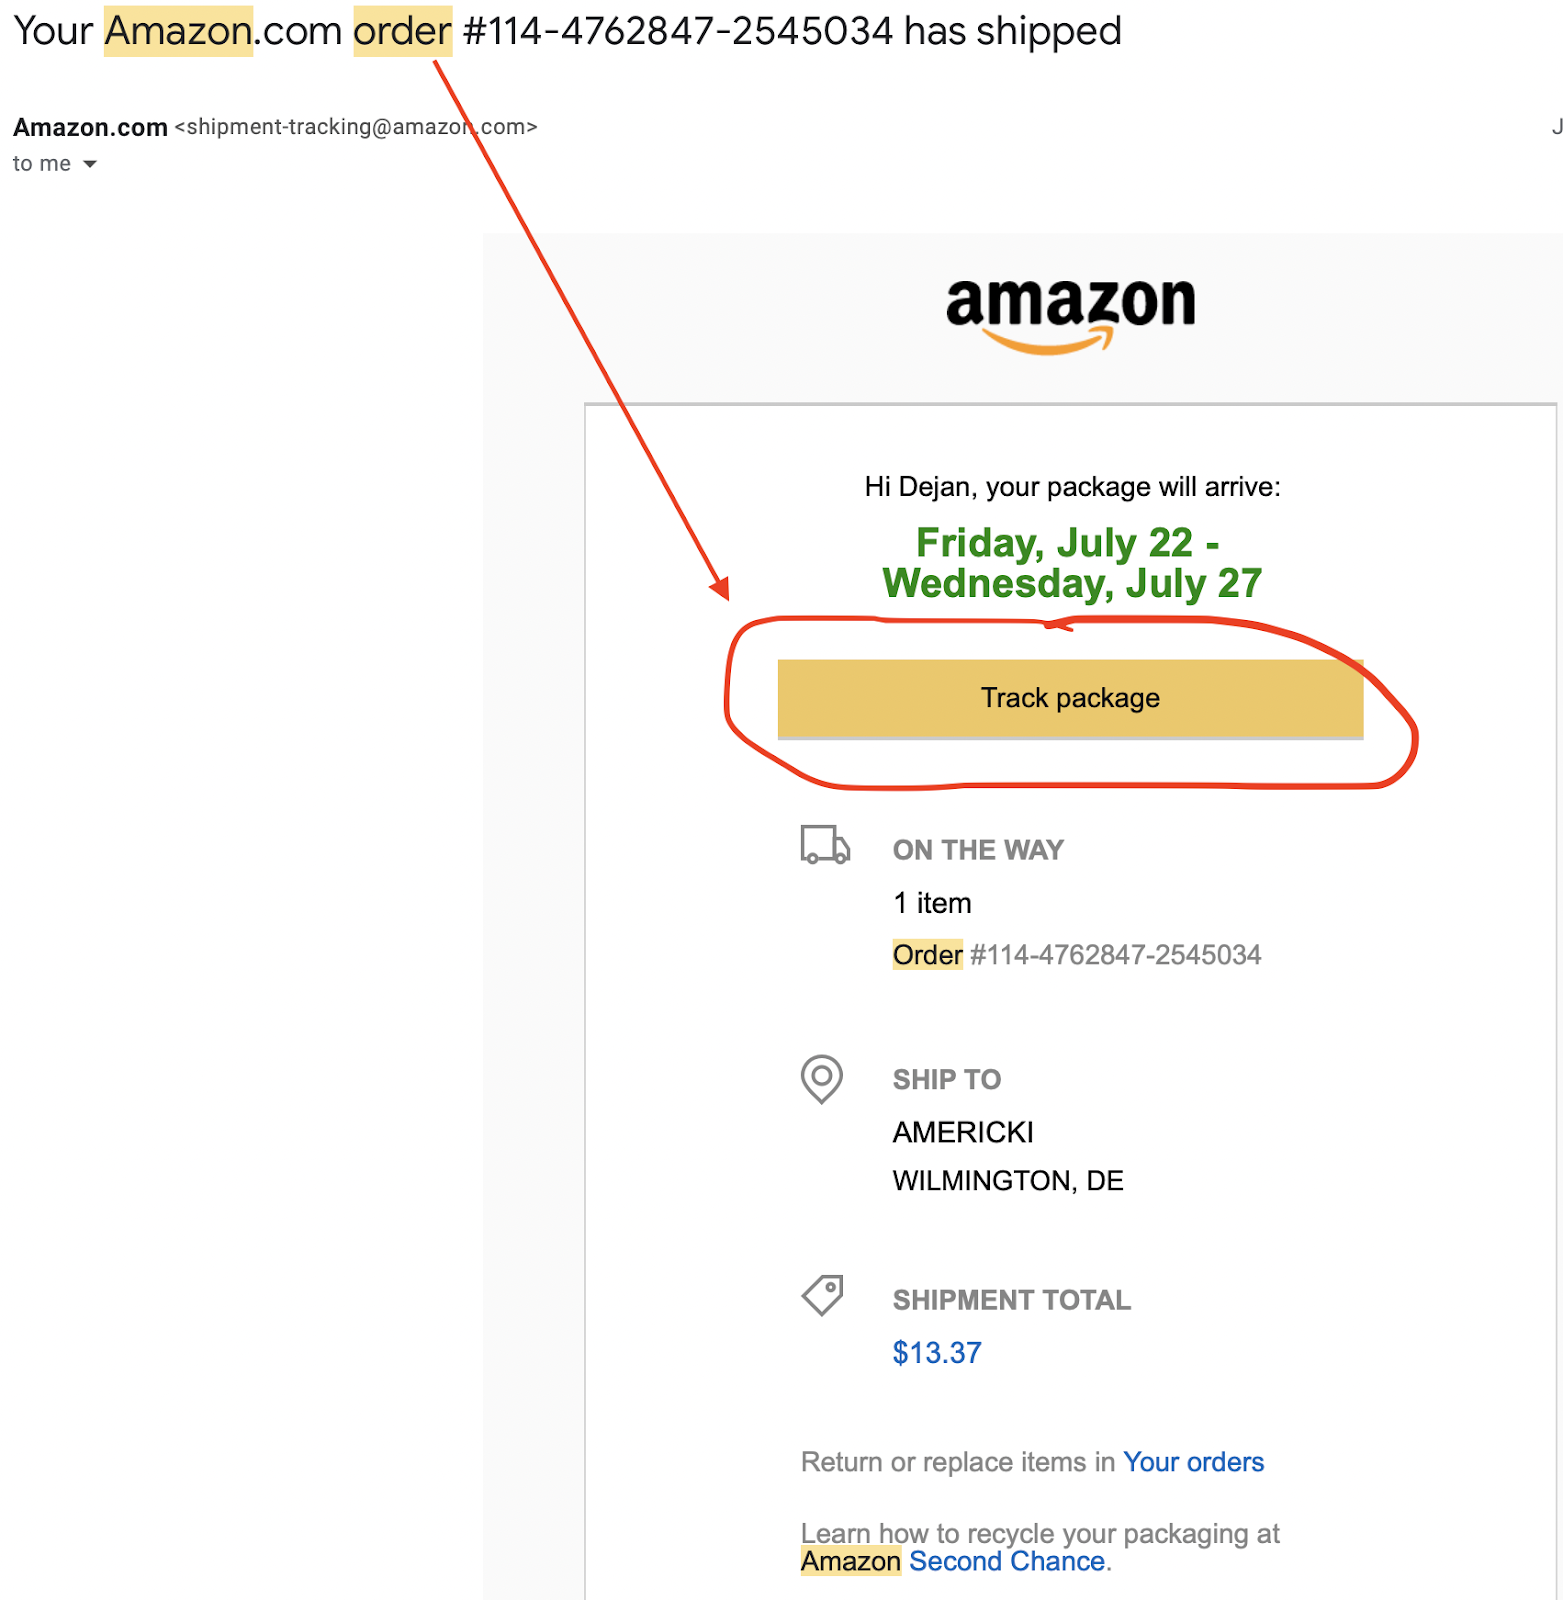Click the price tag icon by Shipment Total
1563x1600 pixels.
click(x=823, y=1295)
